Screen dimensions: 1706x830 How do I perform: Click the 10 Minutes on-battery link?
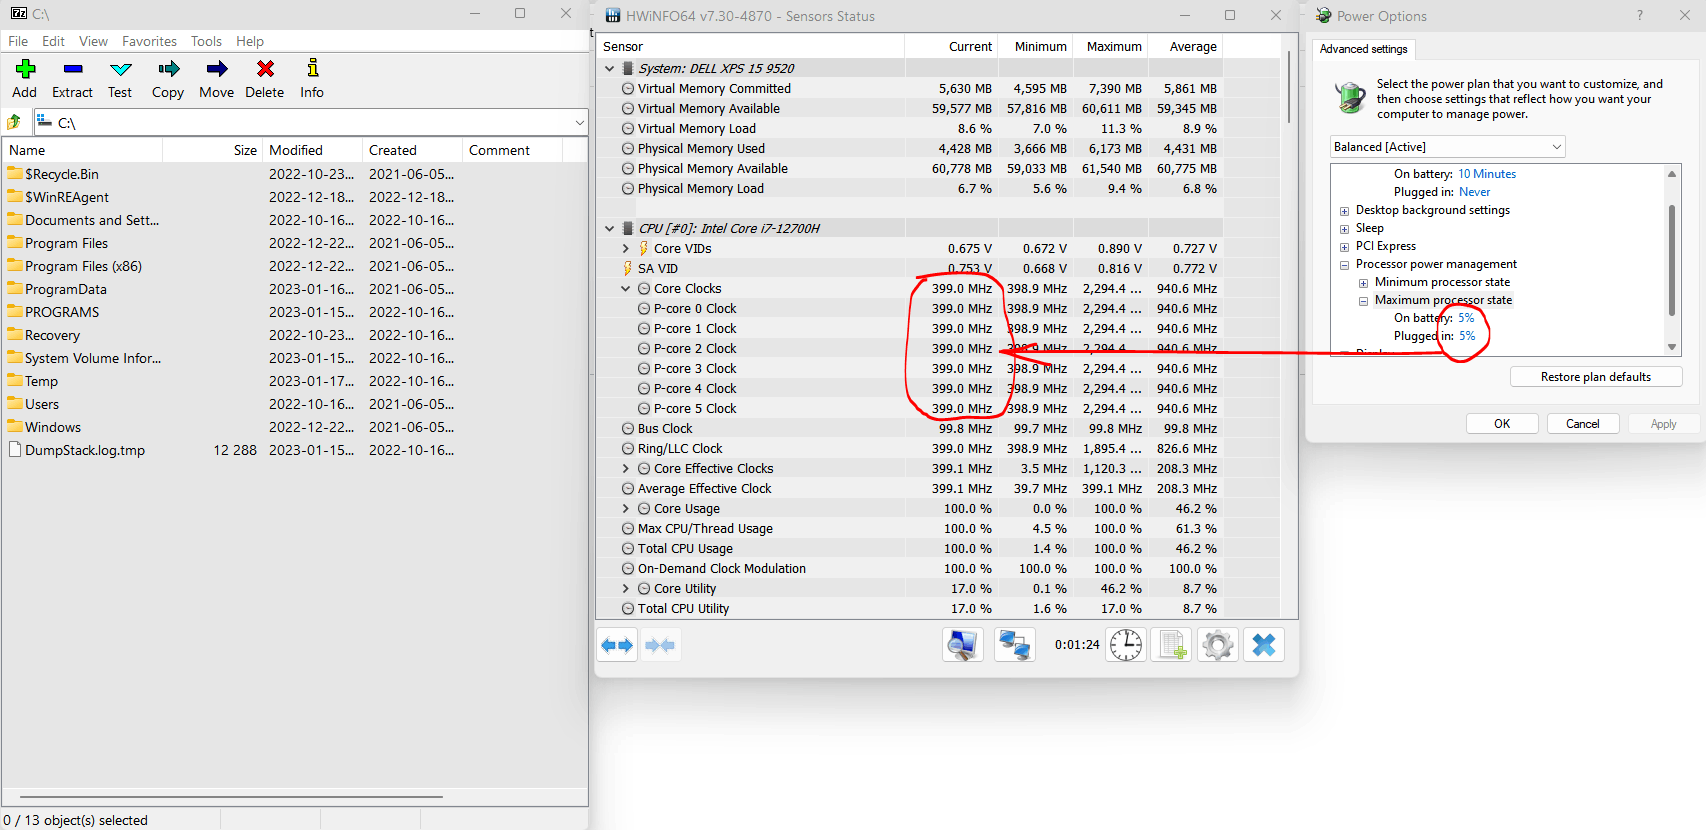click(1486, 174)
